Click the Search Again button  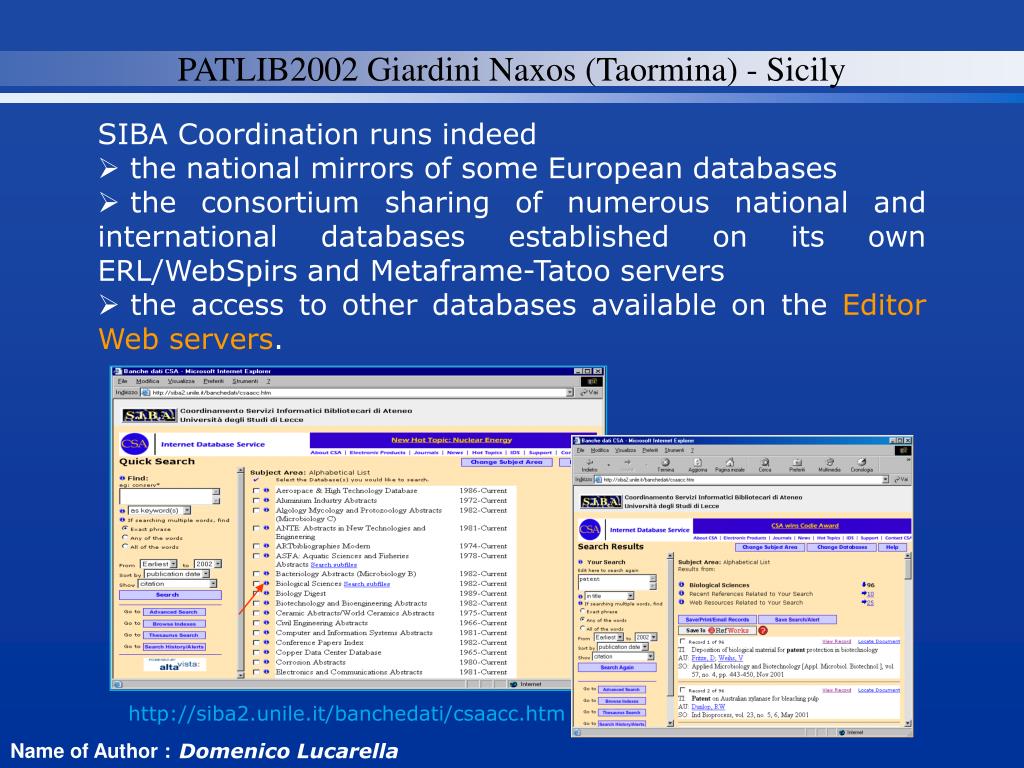(617, 667)
